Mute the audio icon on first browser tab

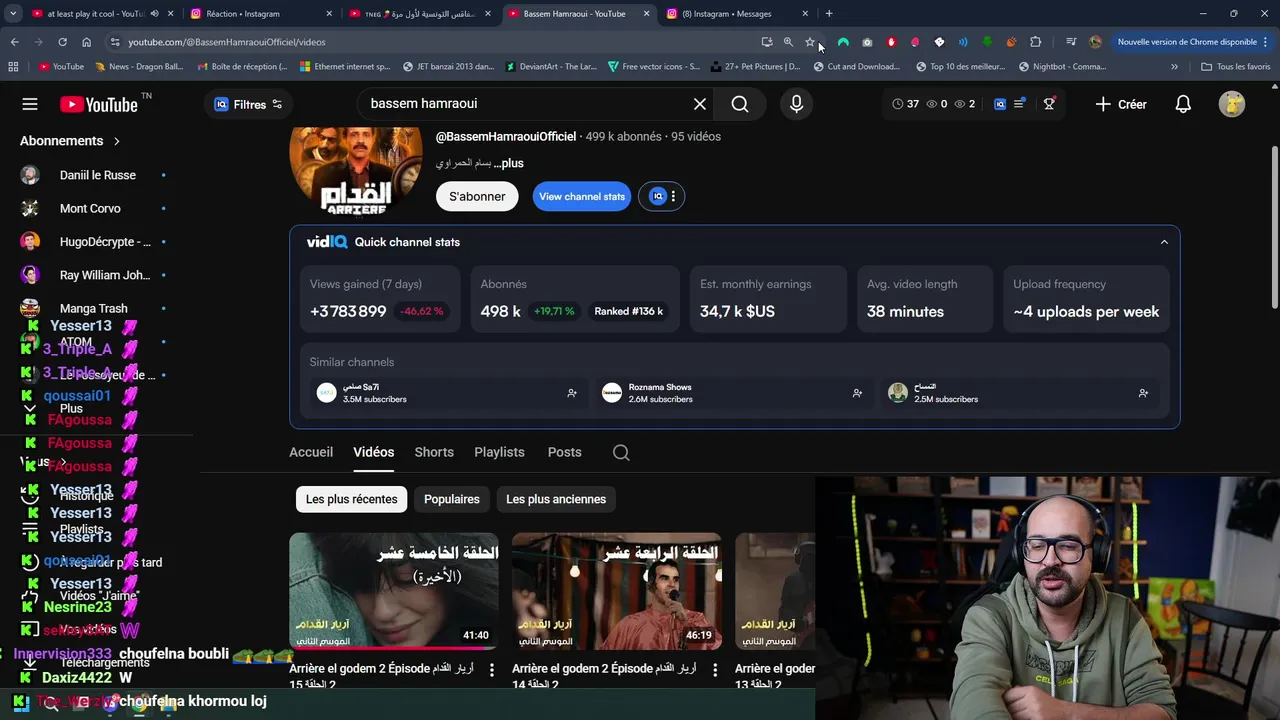pos(154,14)
